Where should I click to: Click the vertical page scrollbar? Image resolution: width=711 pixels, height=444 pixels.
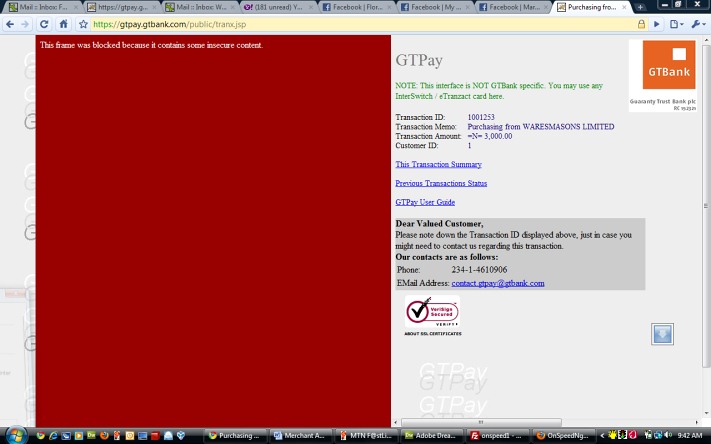[706, 206]
